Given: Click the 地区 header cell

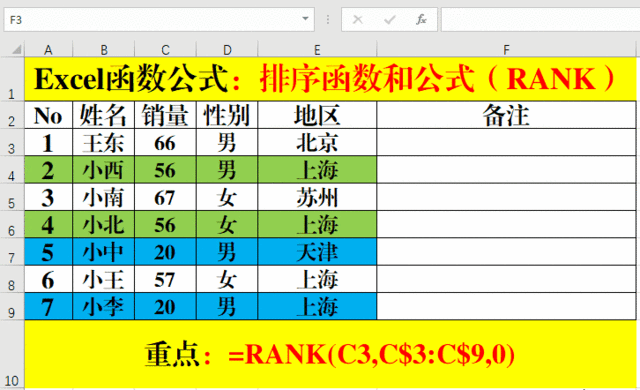Looking at the screenshot, I should pos(317,115).
